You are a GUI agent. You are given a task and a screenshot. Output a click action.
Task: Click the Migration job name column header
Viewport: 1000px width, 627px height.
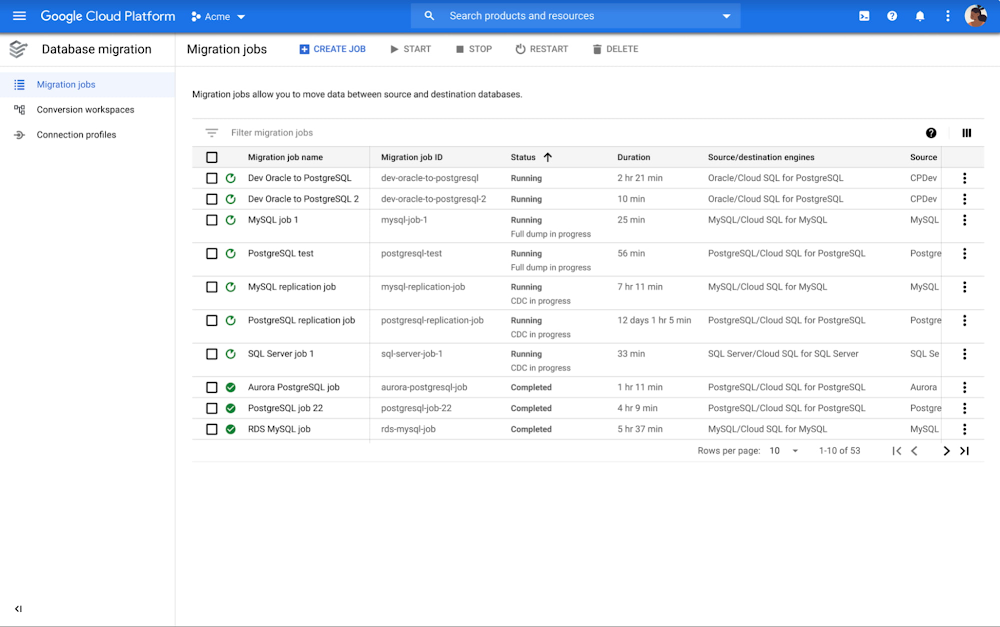285,157
